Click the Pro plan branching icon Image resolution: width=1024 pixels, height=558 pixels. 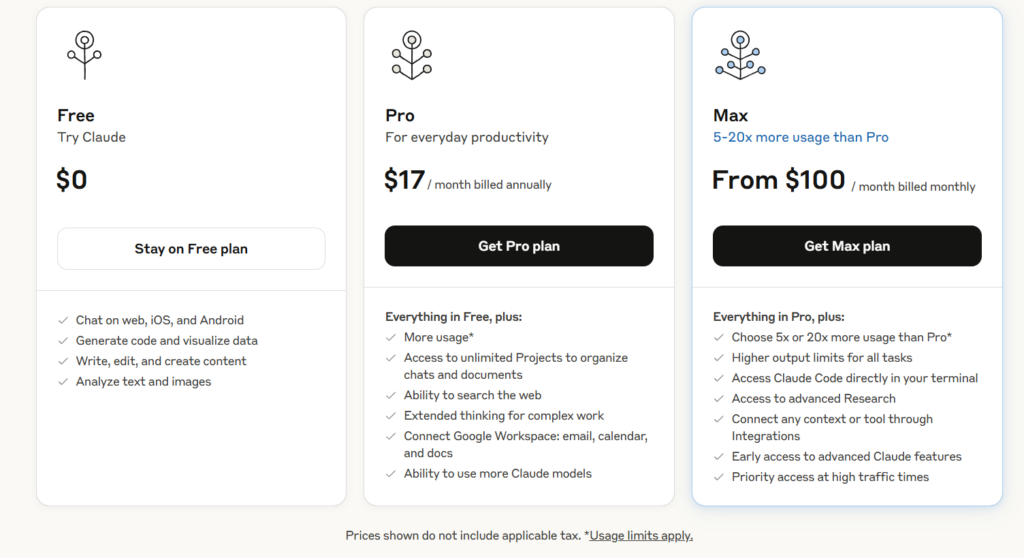[412, 55]
